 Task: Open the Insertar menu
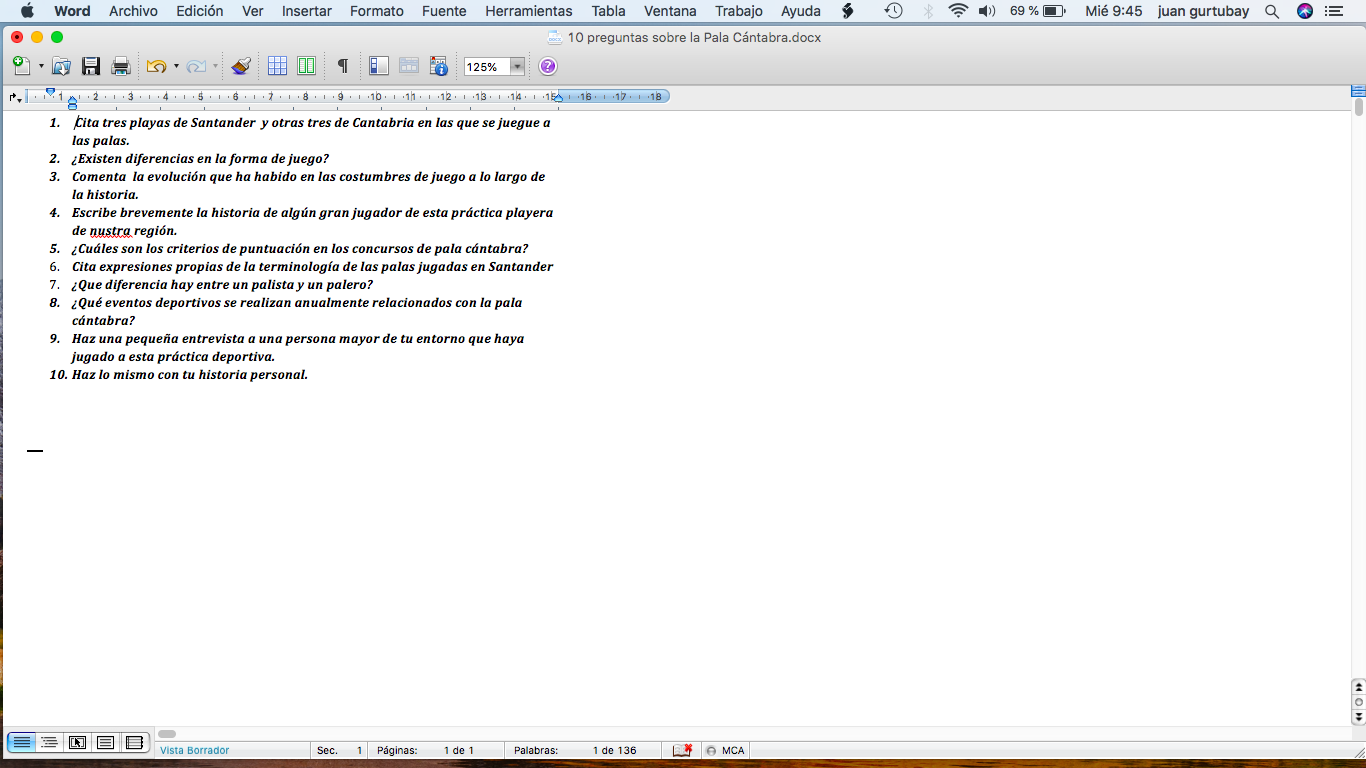(307, 11)
